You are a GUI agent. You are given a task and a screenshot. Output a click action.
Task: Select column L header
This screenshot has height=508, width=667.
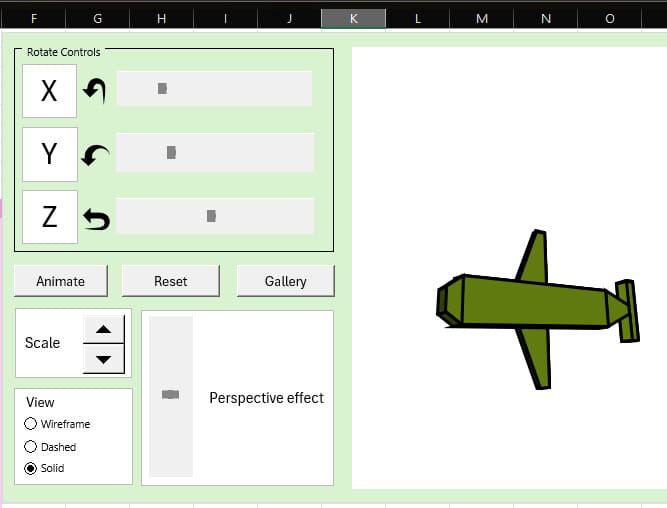[418, 18]
